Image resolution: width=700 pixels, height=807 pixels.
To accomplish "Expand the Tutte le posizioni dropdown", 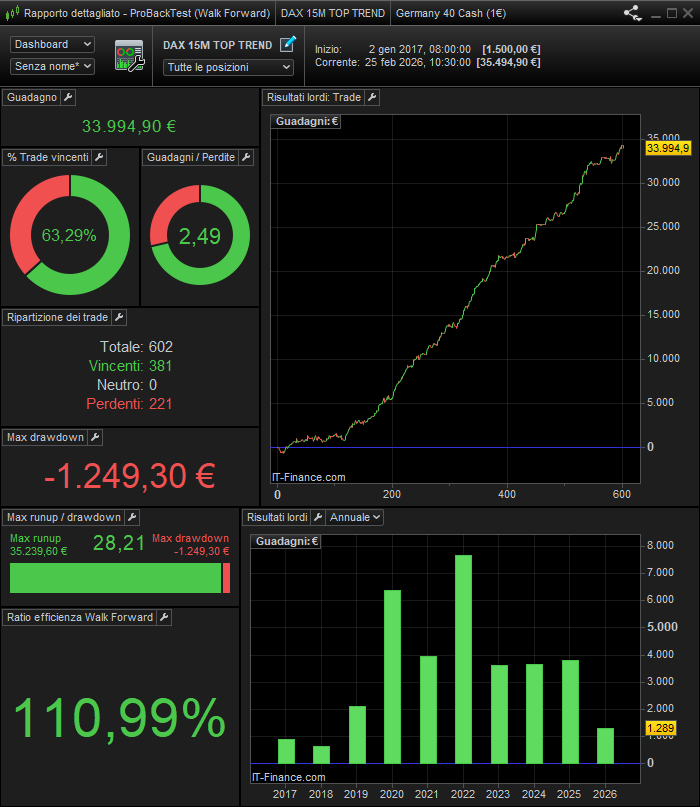I will tap(228, 67).
